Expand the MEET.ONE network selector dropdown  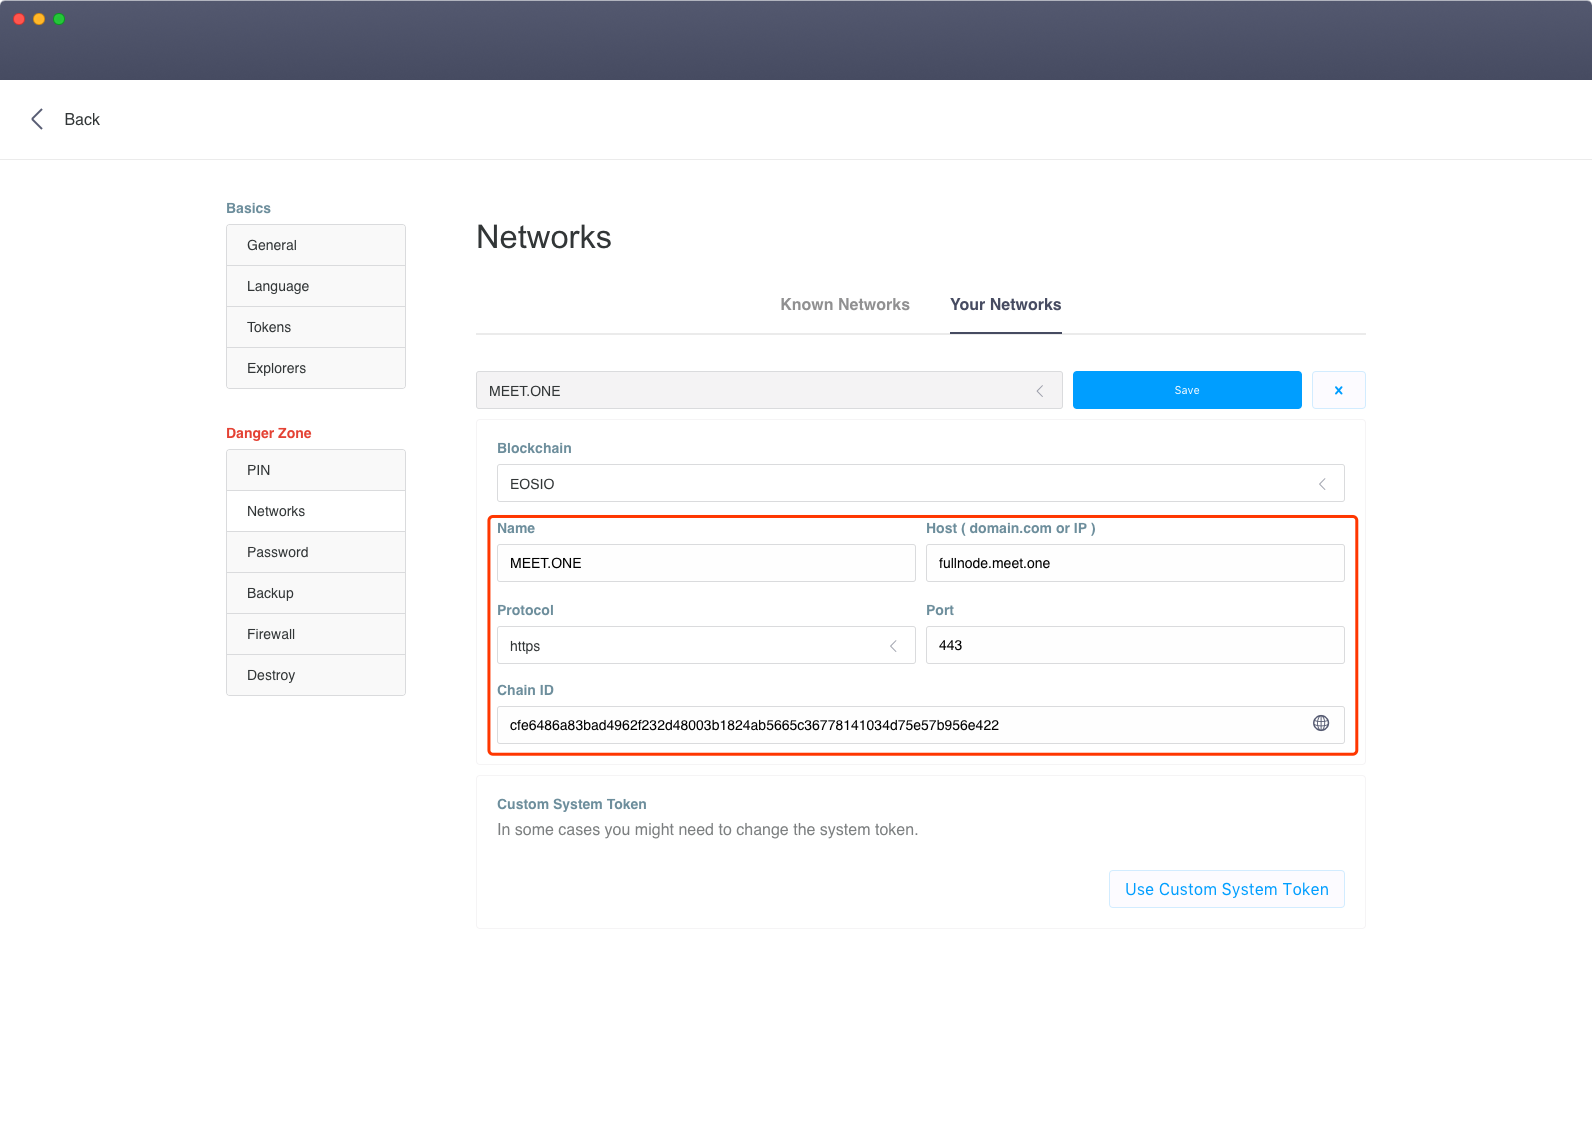click(769, 390)
